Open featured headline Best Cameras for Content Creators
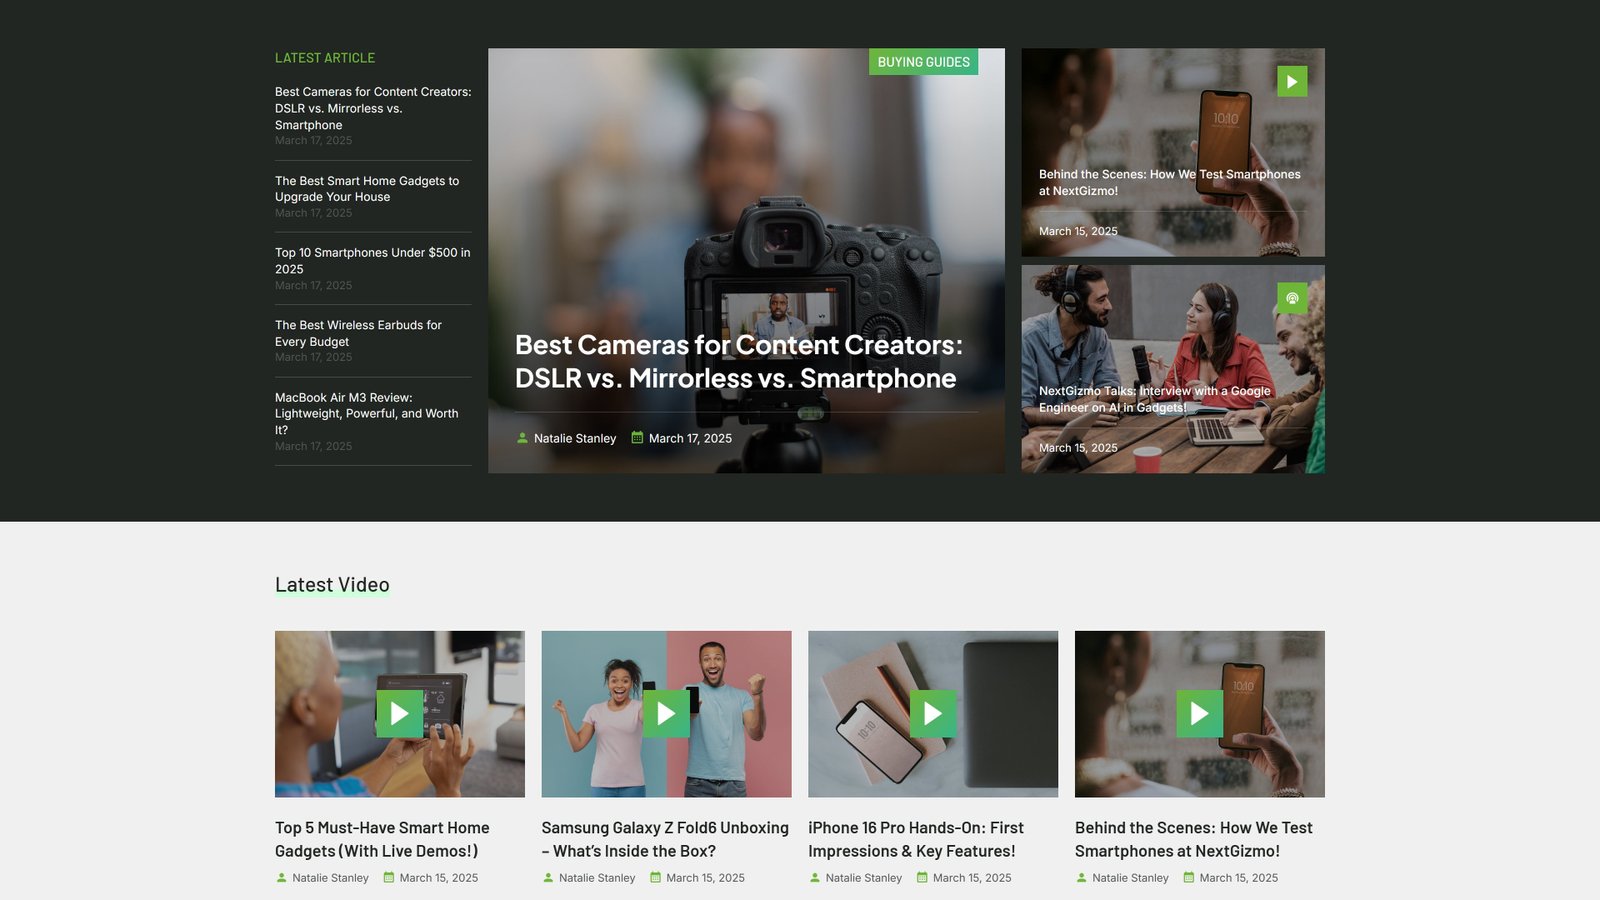Viewport: 1600px width, 900px height. click(738, 361)
